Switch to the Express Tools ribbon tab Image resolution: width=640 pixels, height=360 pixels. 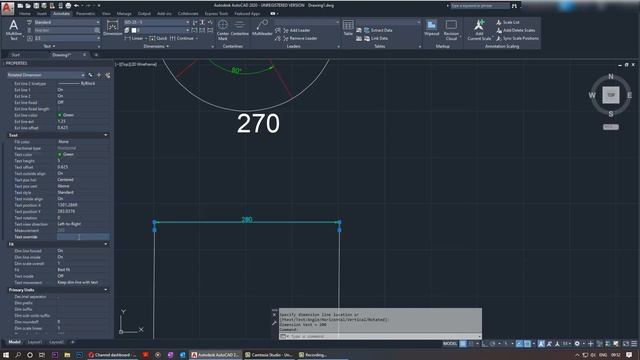[216, 13]
